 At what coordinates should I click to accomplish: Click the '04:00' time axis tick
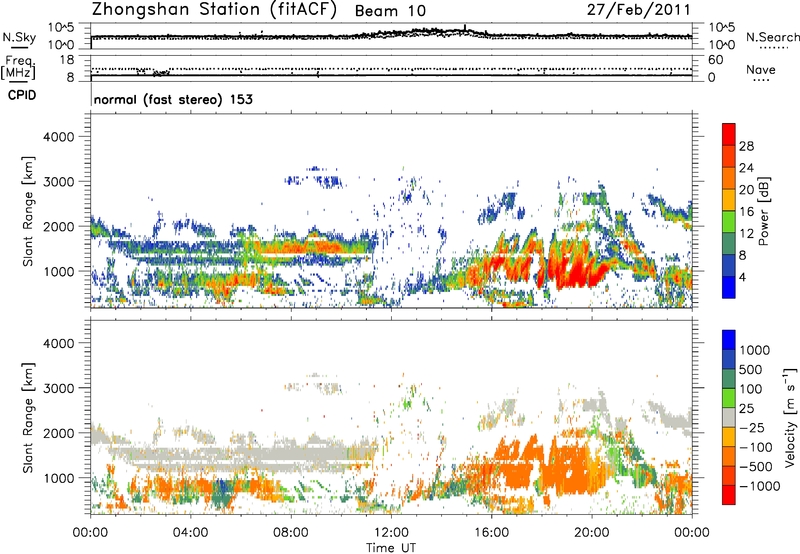pyautogui.click(x=190, y=533)
